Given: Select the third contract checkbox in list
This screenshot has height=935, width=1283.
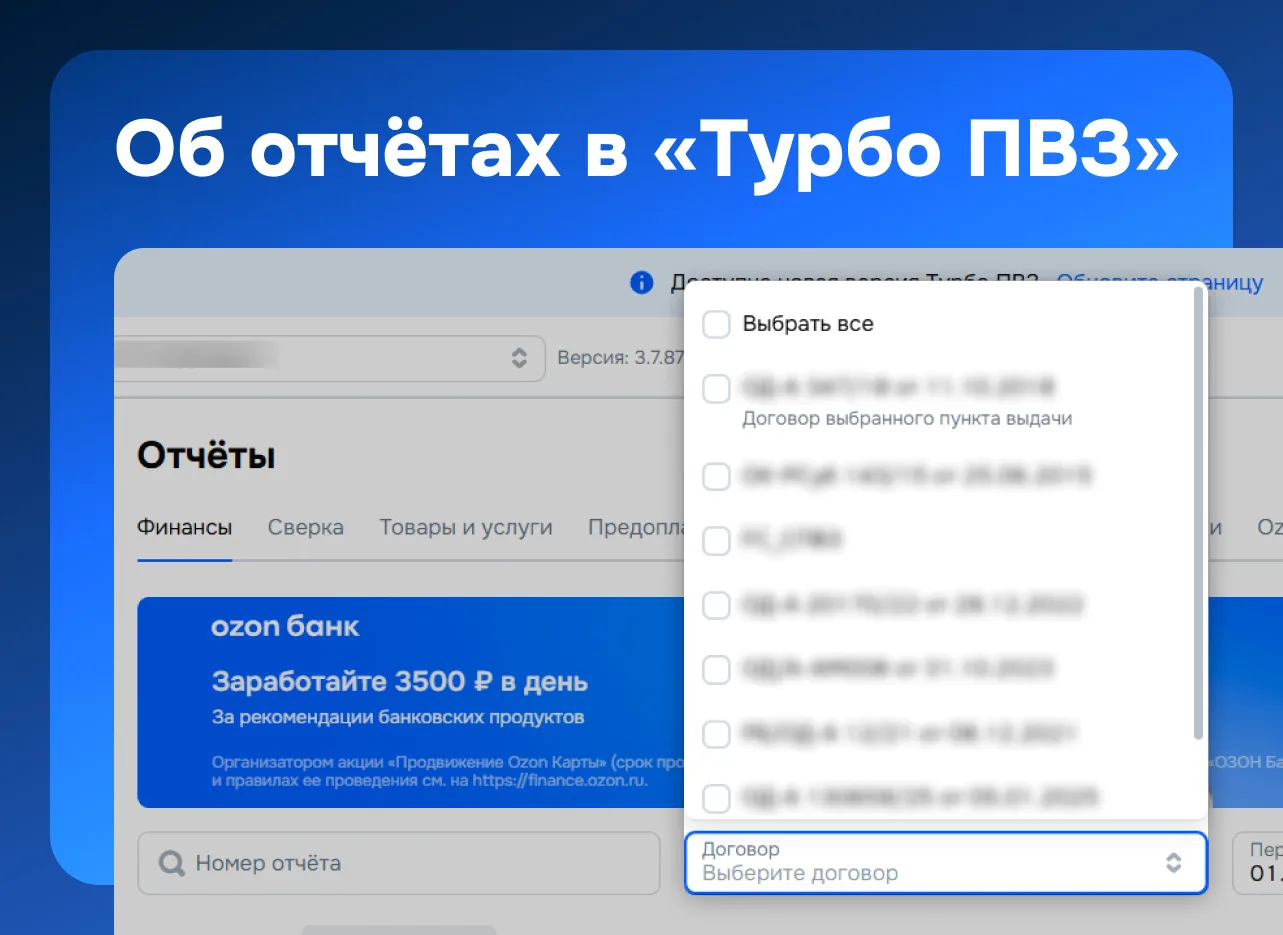Looking at the screenshot, I should (716, 541).
